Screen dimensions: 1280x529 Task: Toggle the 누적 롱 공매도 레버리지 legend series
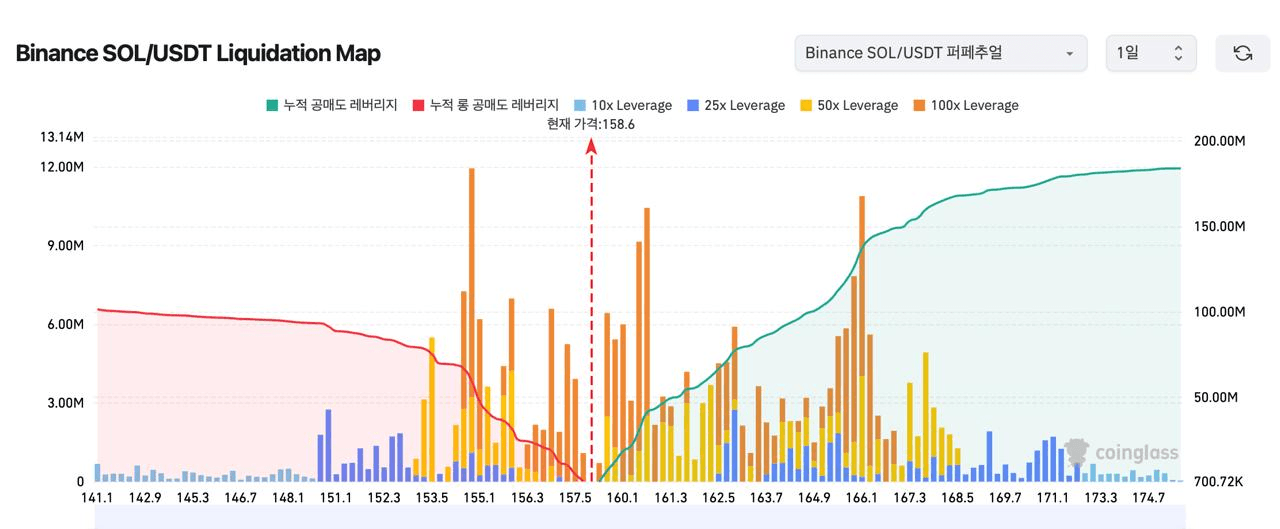coord(485,105)
